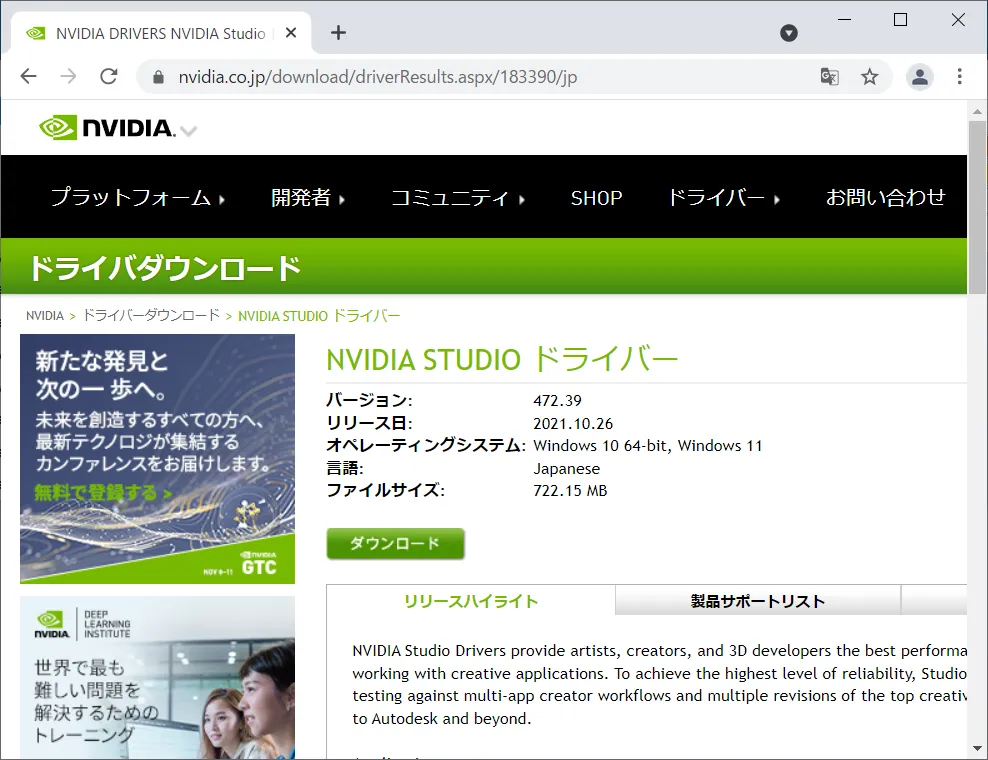Image resolution: width=988 pixels, height=760 pixels.
Task: Open the 開発者 menu
Action: pos(307,198)
